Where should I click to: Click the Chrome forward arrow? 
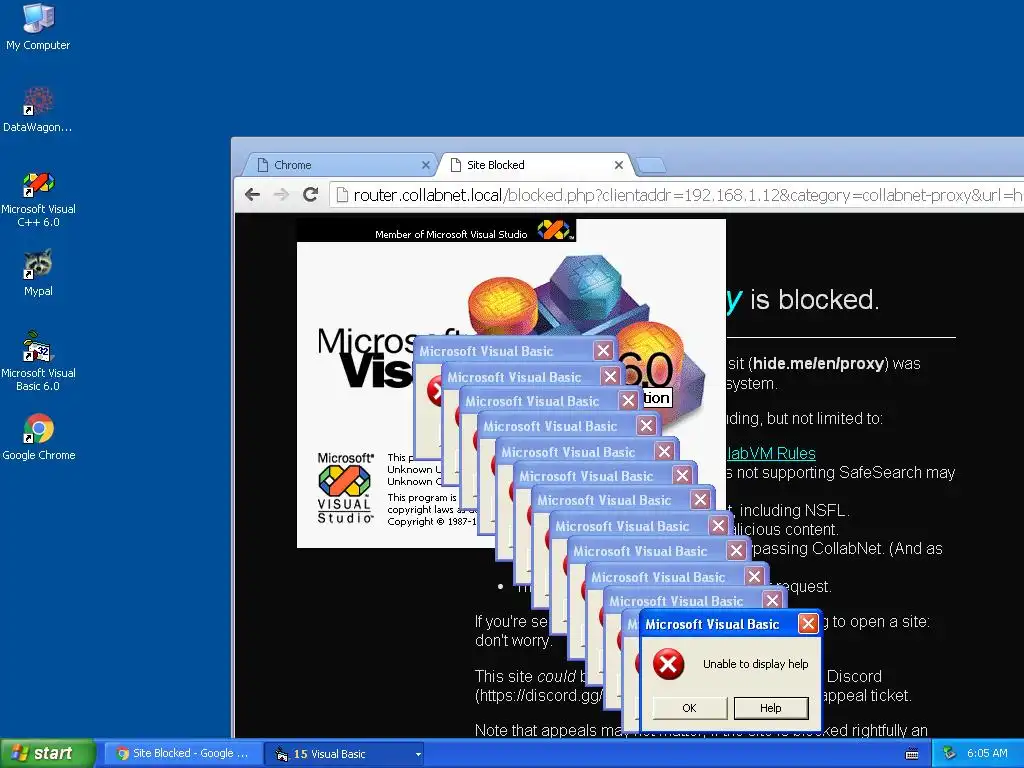pyautogui.click(x=281, y=195)
